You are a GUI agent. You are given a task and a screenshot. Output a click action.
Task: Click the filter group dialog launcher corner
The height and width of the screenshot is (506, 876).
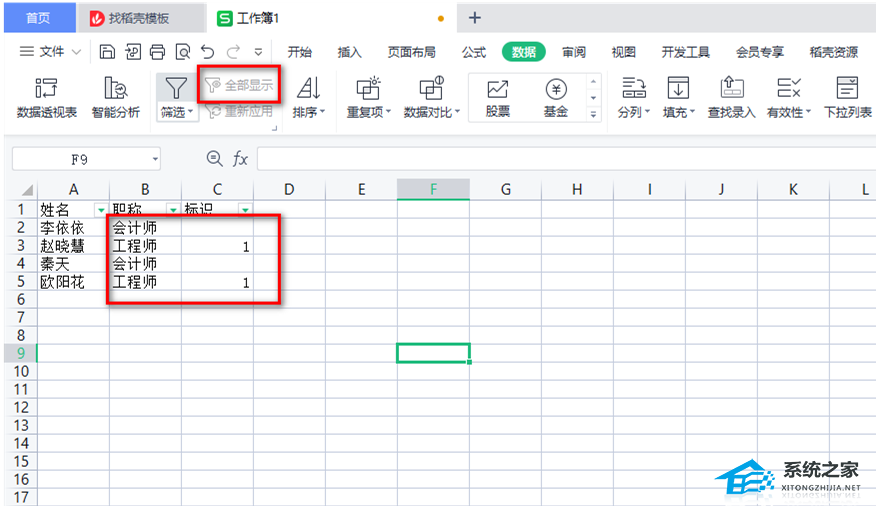[274, 128]
